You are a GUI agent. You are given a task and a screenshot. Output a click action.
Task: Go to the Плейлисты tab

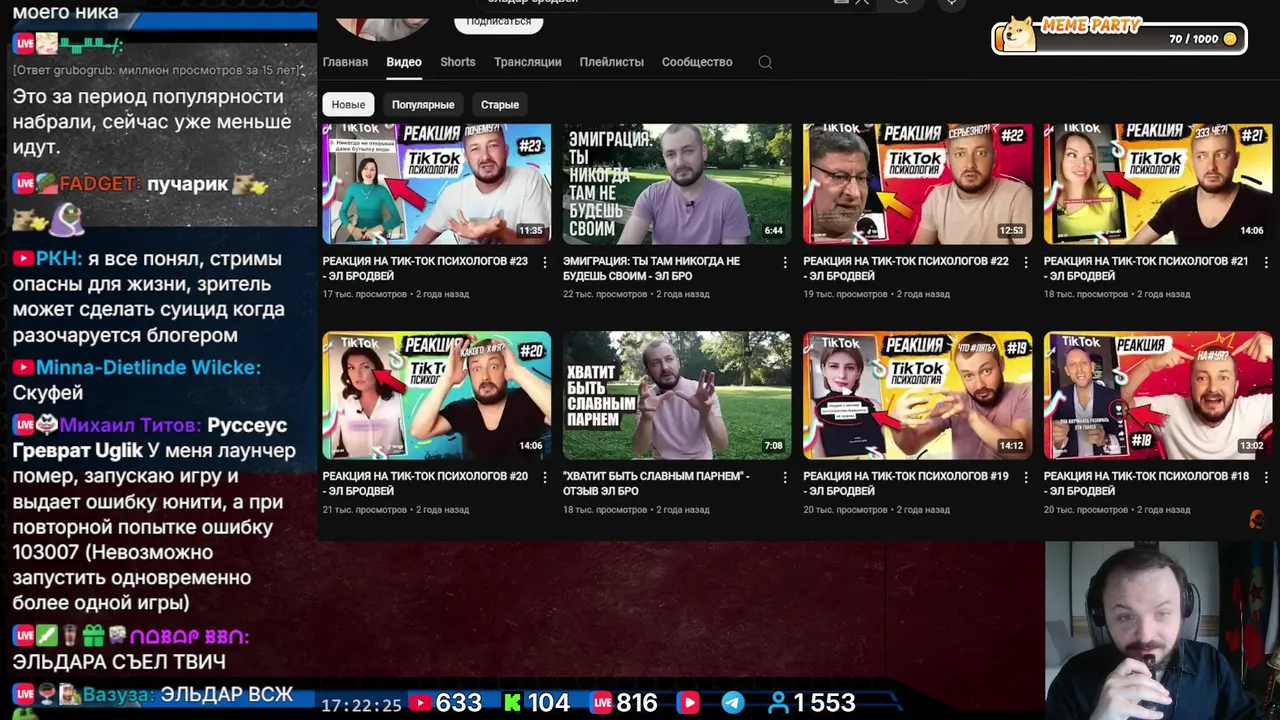click(611, 62)
